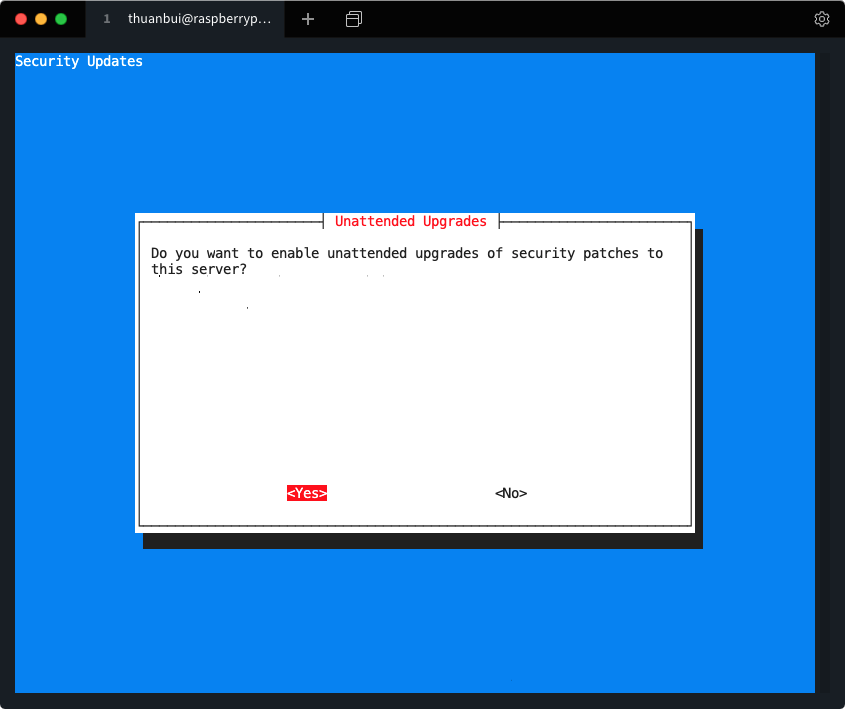Open a new terminal tab with plus icon
Screen dimensions: 845x709
pos(308,19)
